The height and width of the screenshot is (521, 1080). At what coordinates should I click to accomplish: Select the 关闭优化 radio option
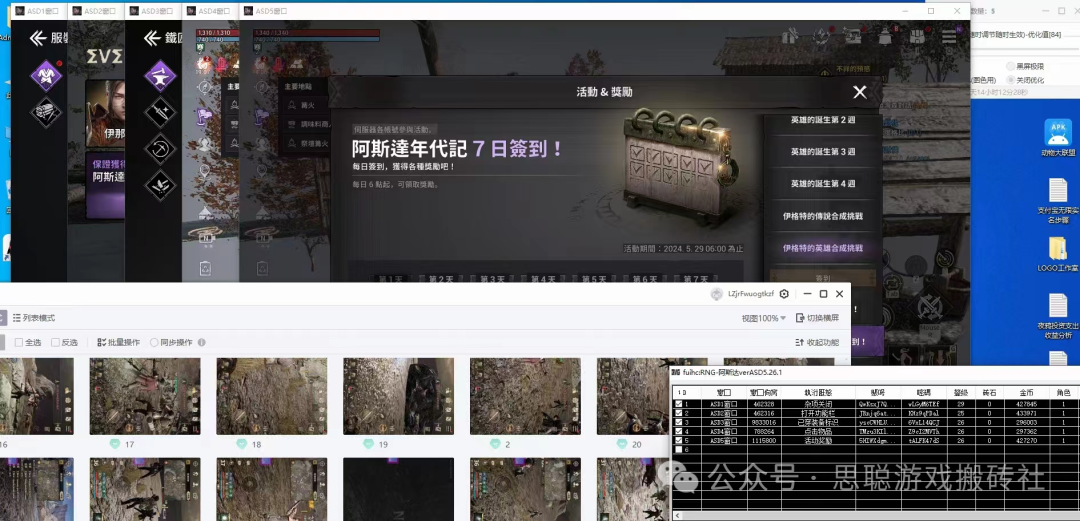1026,80
